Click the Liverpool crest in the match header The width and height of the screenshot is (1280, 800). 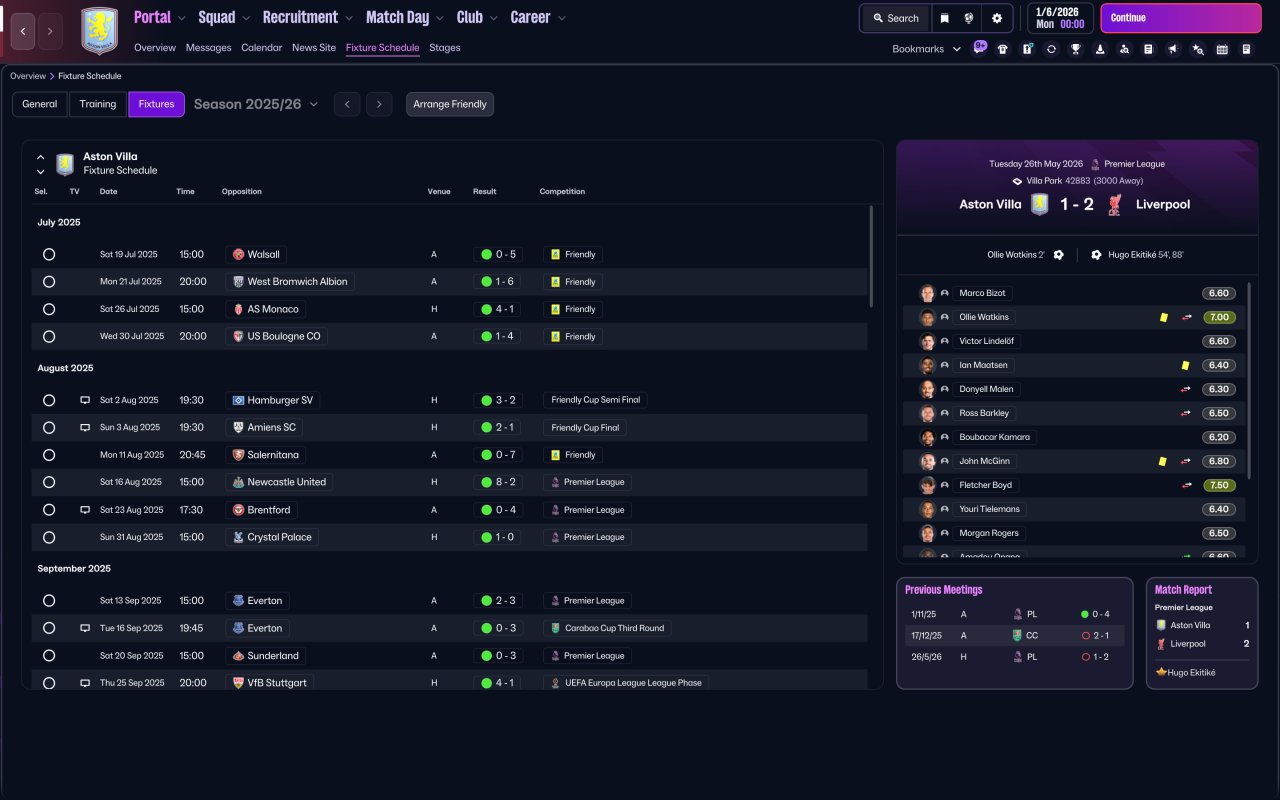(1115, 204)
